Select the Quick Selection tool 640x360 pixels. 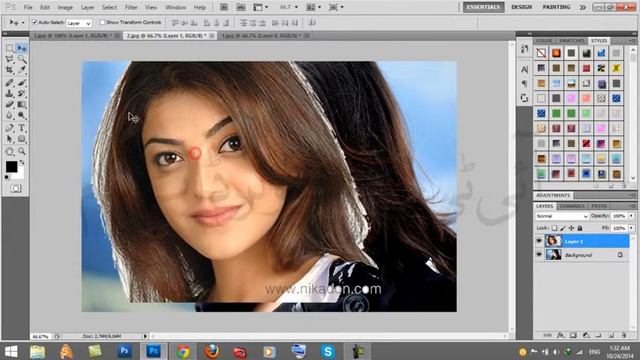pos(22,60)
